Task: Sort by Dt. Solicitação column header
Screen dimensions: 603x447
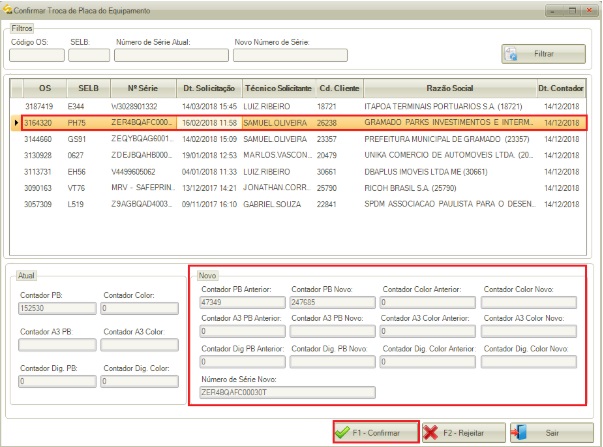Action: point(209,88)
